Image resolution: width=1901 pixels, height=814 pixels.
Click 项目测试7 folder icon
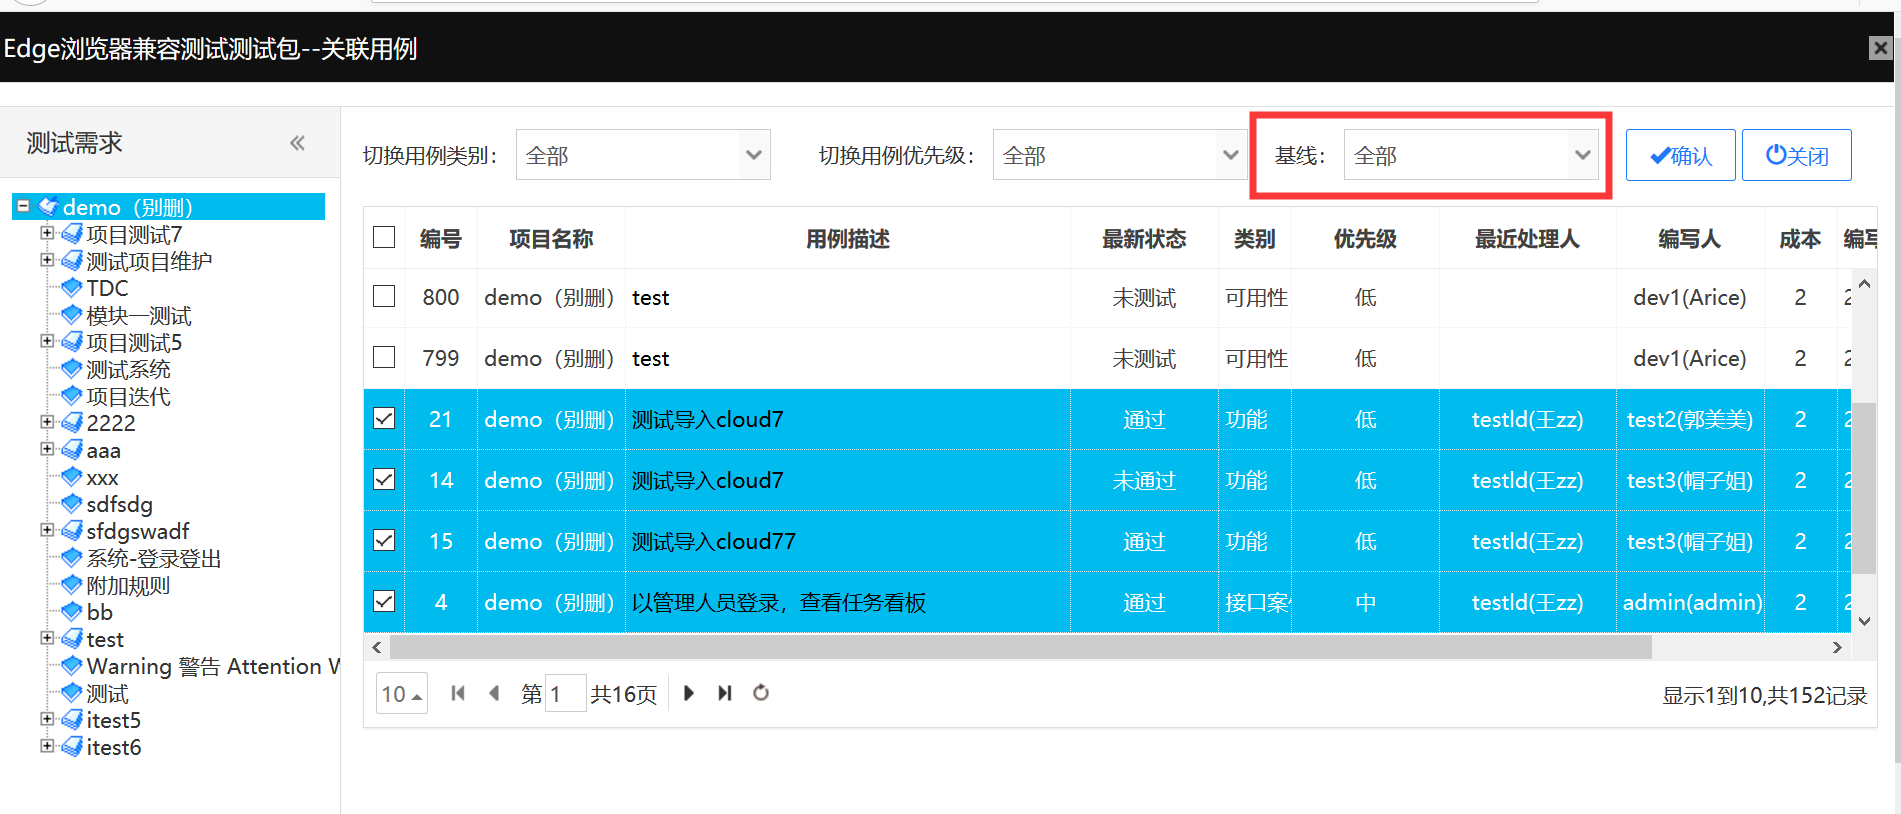tap(72, 234)
